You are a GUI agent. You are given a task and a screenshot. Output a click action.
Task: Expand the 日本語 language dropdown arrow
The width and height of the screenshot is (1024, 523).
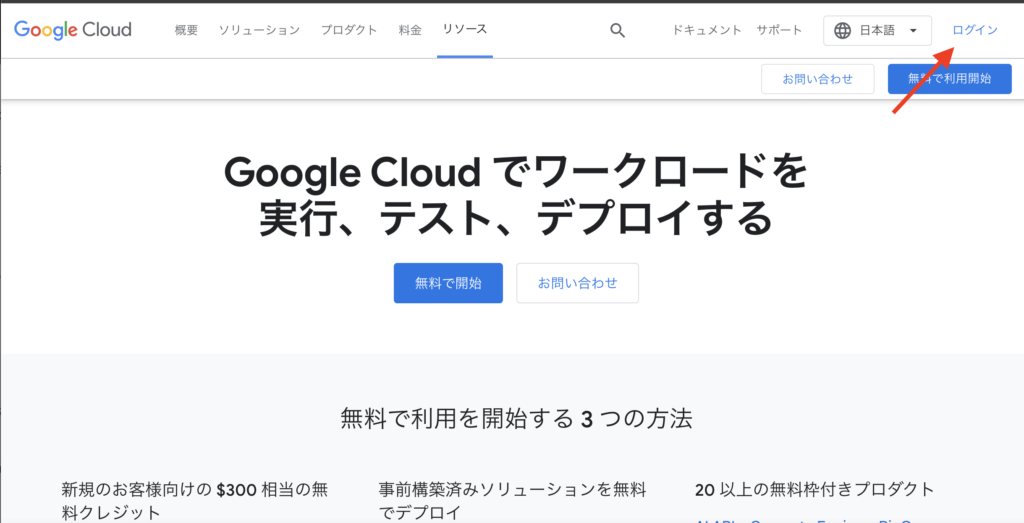click(913, 30)
